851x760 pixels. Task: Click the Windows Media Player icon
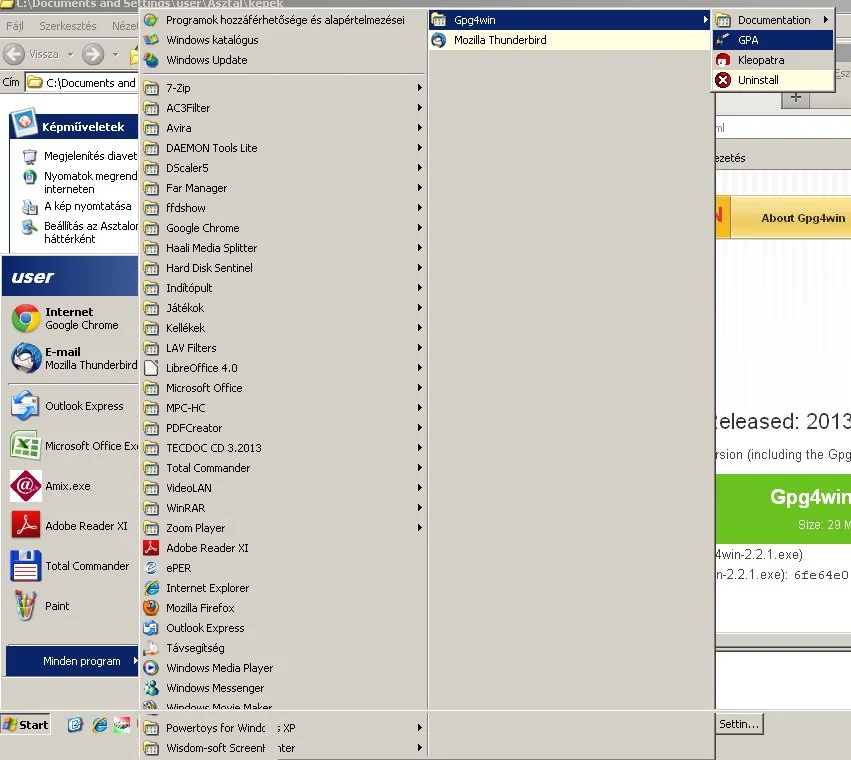[x=151, y=668]
